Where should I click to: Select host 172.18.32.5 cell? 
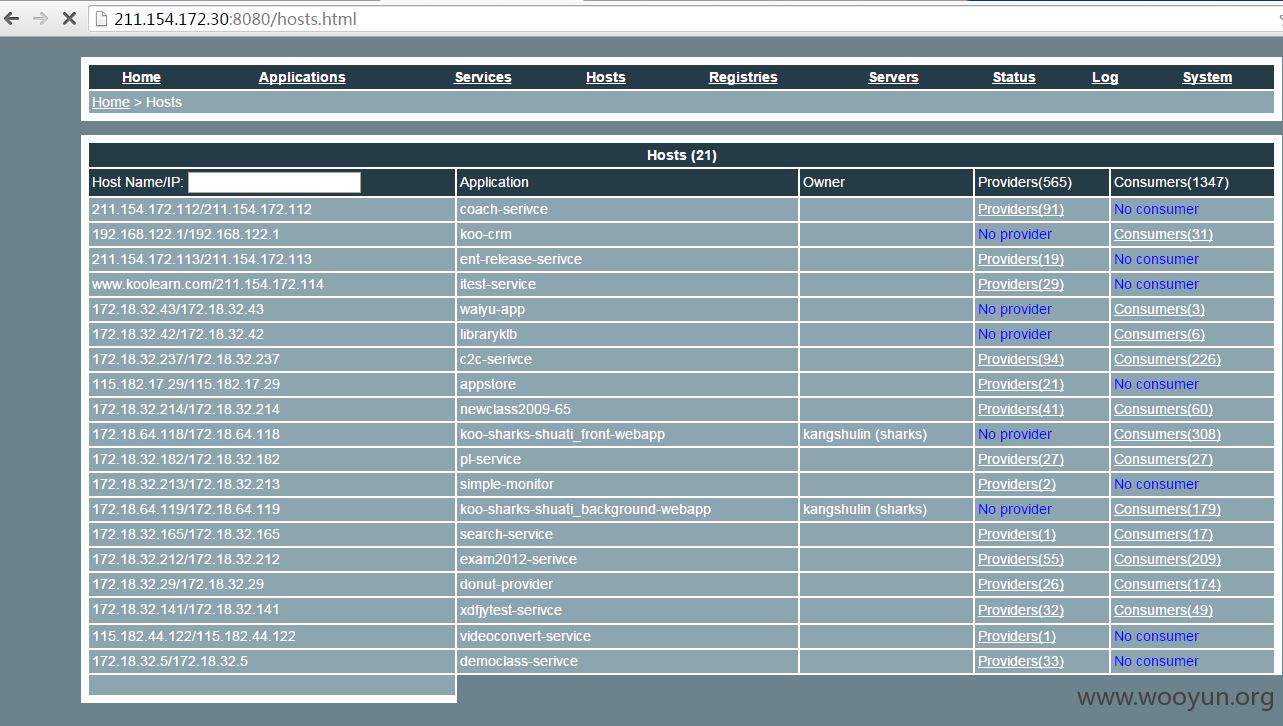tap(272, 661)
